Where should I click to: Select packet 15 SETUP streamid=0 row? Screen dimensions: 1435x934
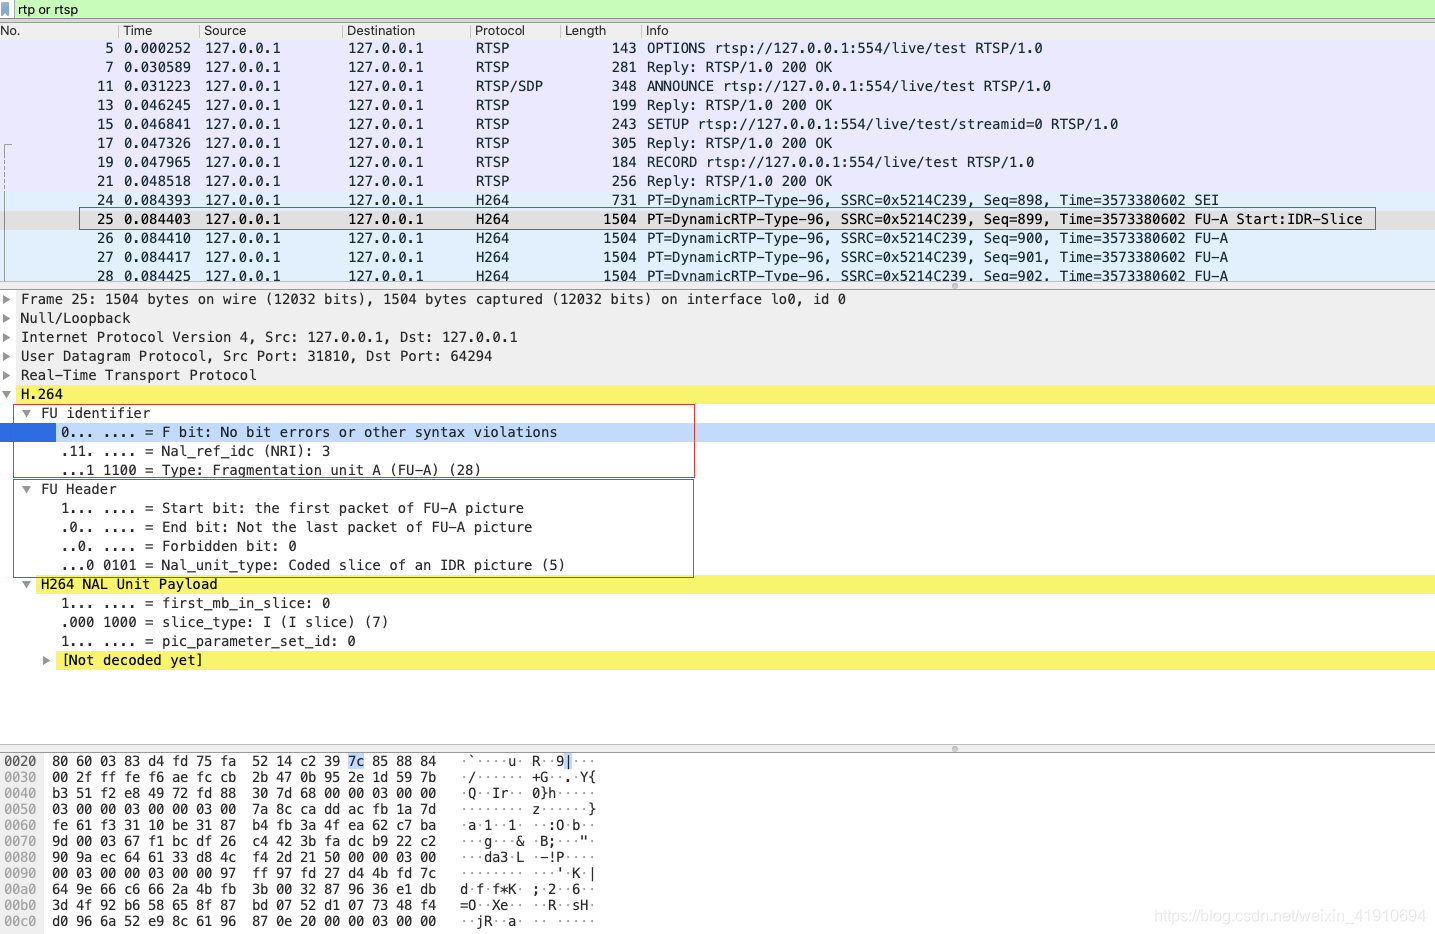pyautogui.click(x=717, y=124)
